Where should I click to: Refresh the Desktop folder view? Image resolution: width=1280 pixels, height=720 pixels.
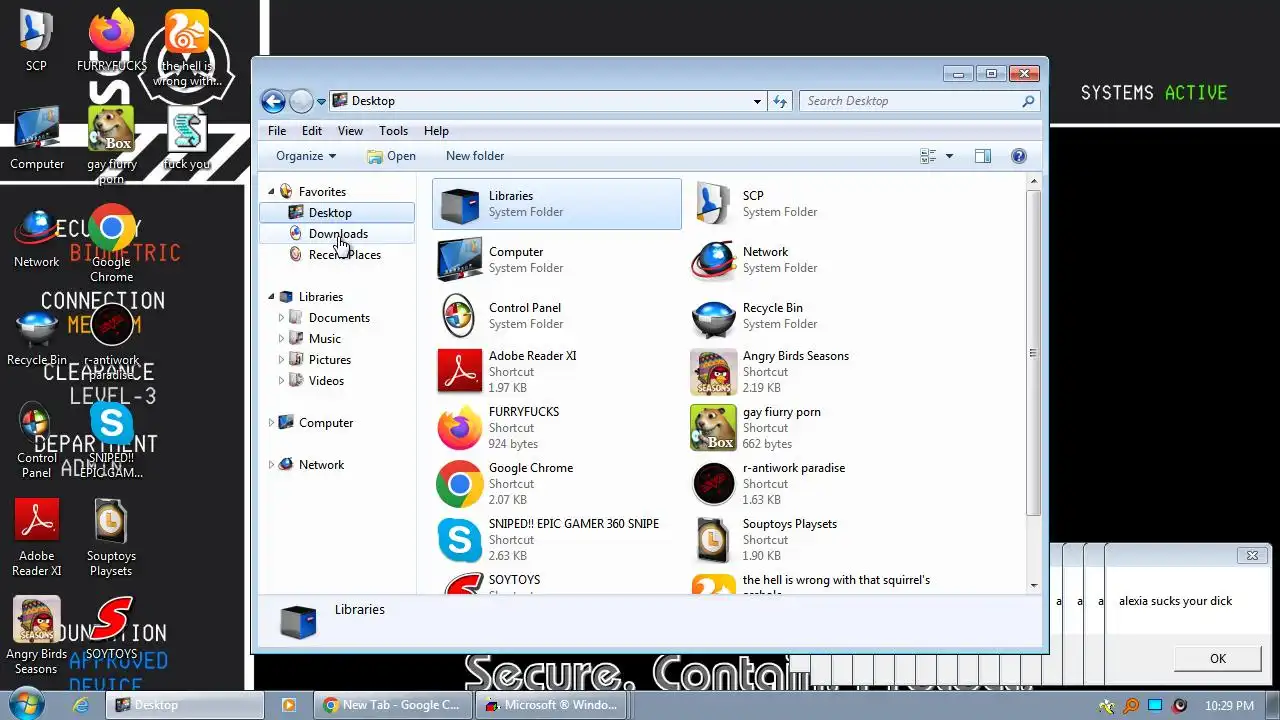781,101
